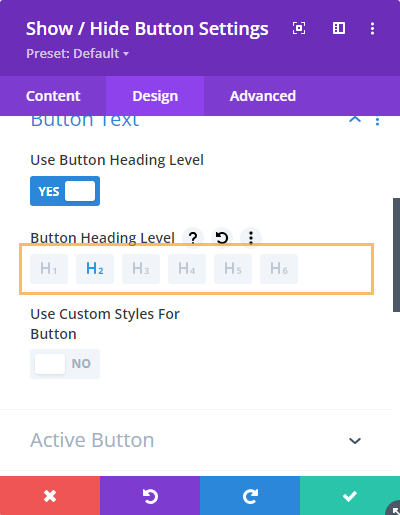
Task: Open the Preset: Default dropdown
Action: click(78, 54)
